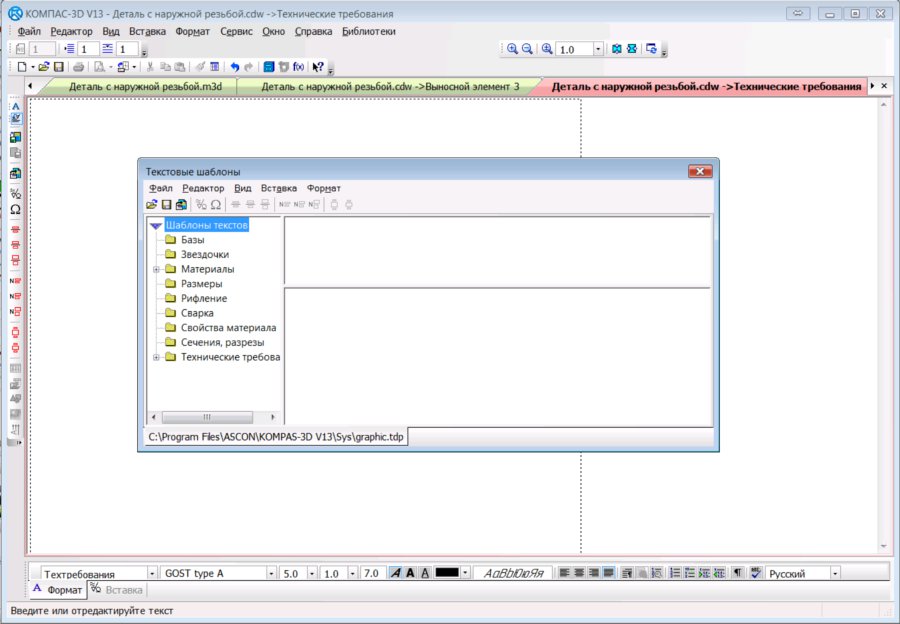Click the text 'A' icon atop left sidebar

tap(15, 106)
